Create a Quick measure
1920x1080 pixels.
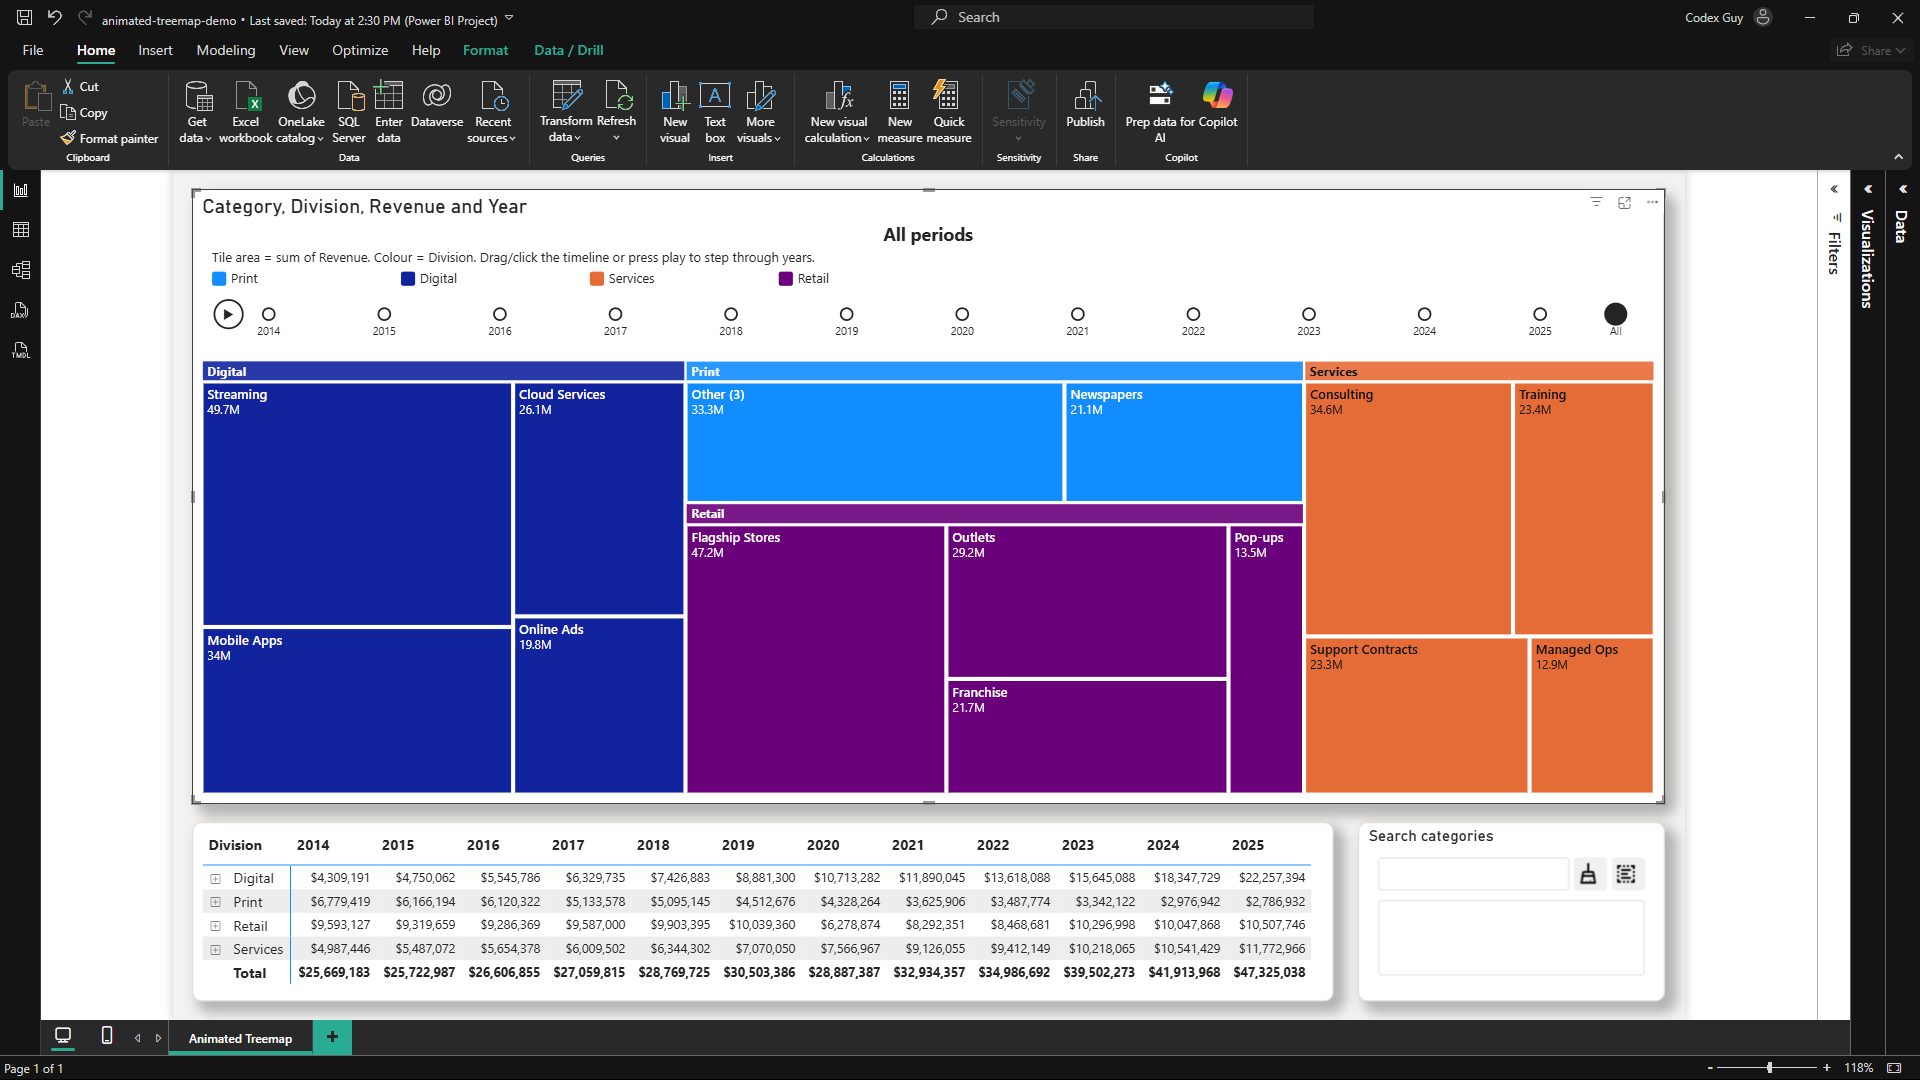(x=949, y=112)
